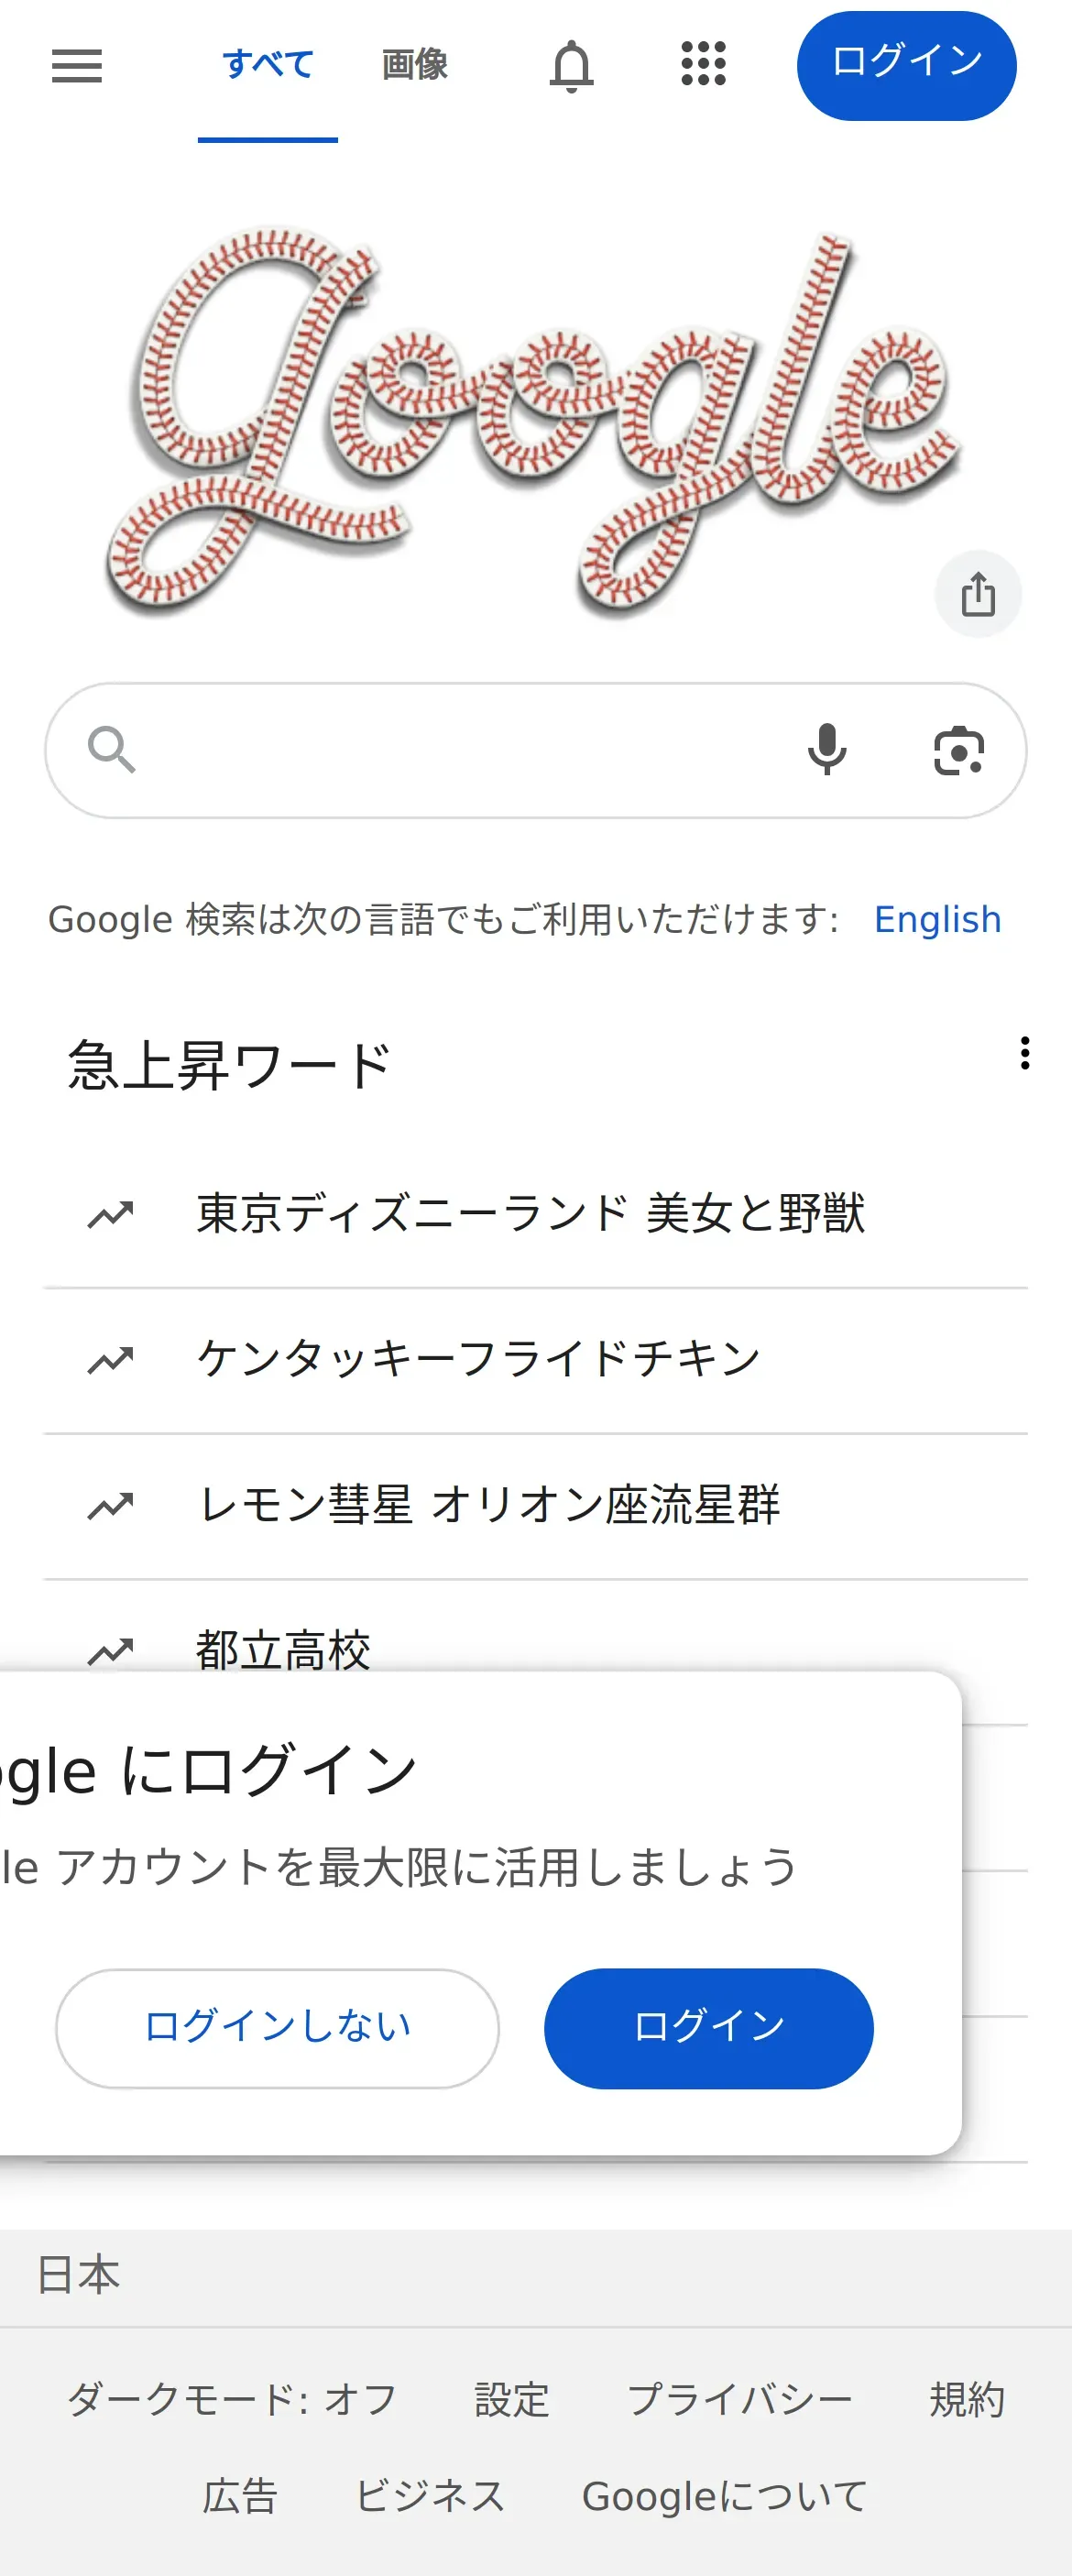
Task: Click the magnifier search icon
Action: (x=111, y=750)
